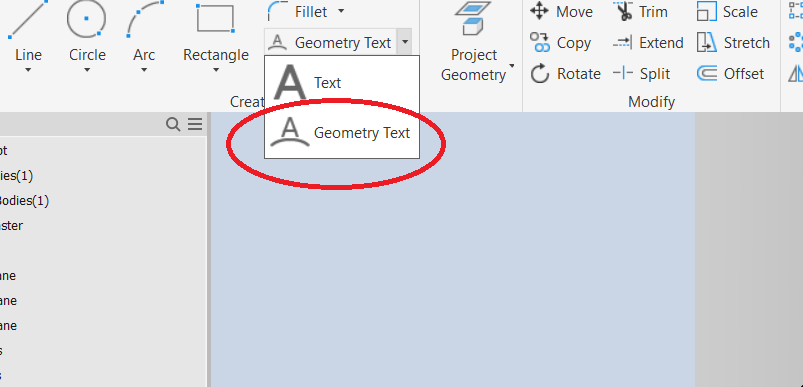
Task: Expand the Project Geometry dropdown arrow
Action: (512, 66)
